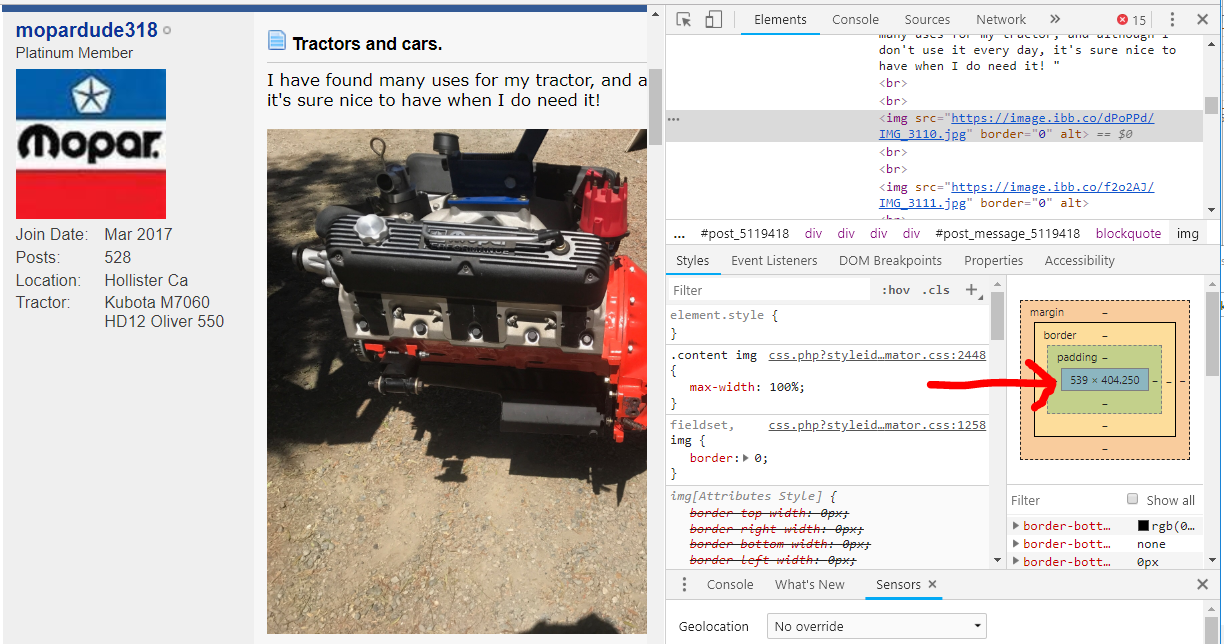This screenshot has width=1224, height=644.
Task: Click the Styles filter input field
Action: point(768,290)
